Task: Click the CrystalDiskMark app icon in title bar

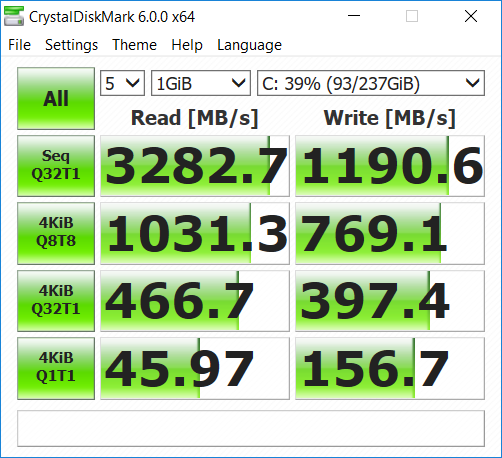Action: click(x=14, y=16)
